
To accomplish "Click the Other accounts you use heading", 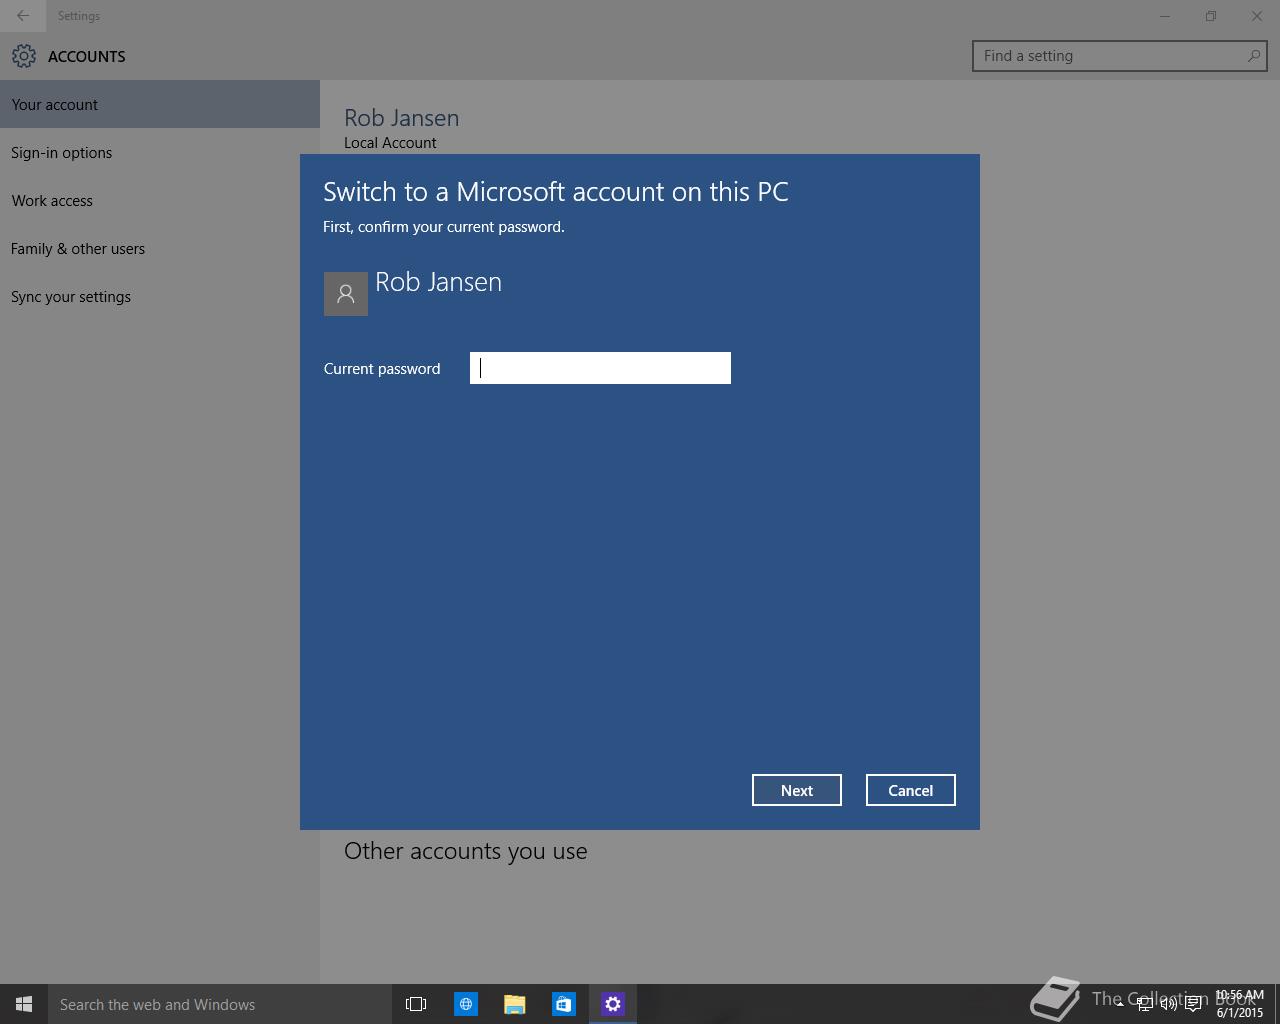I will pyautogui.click(x=466, y=851).
